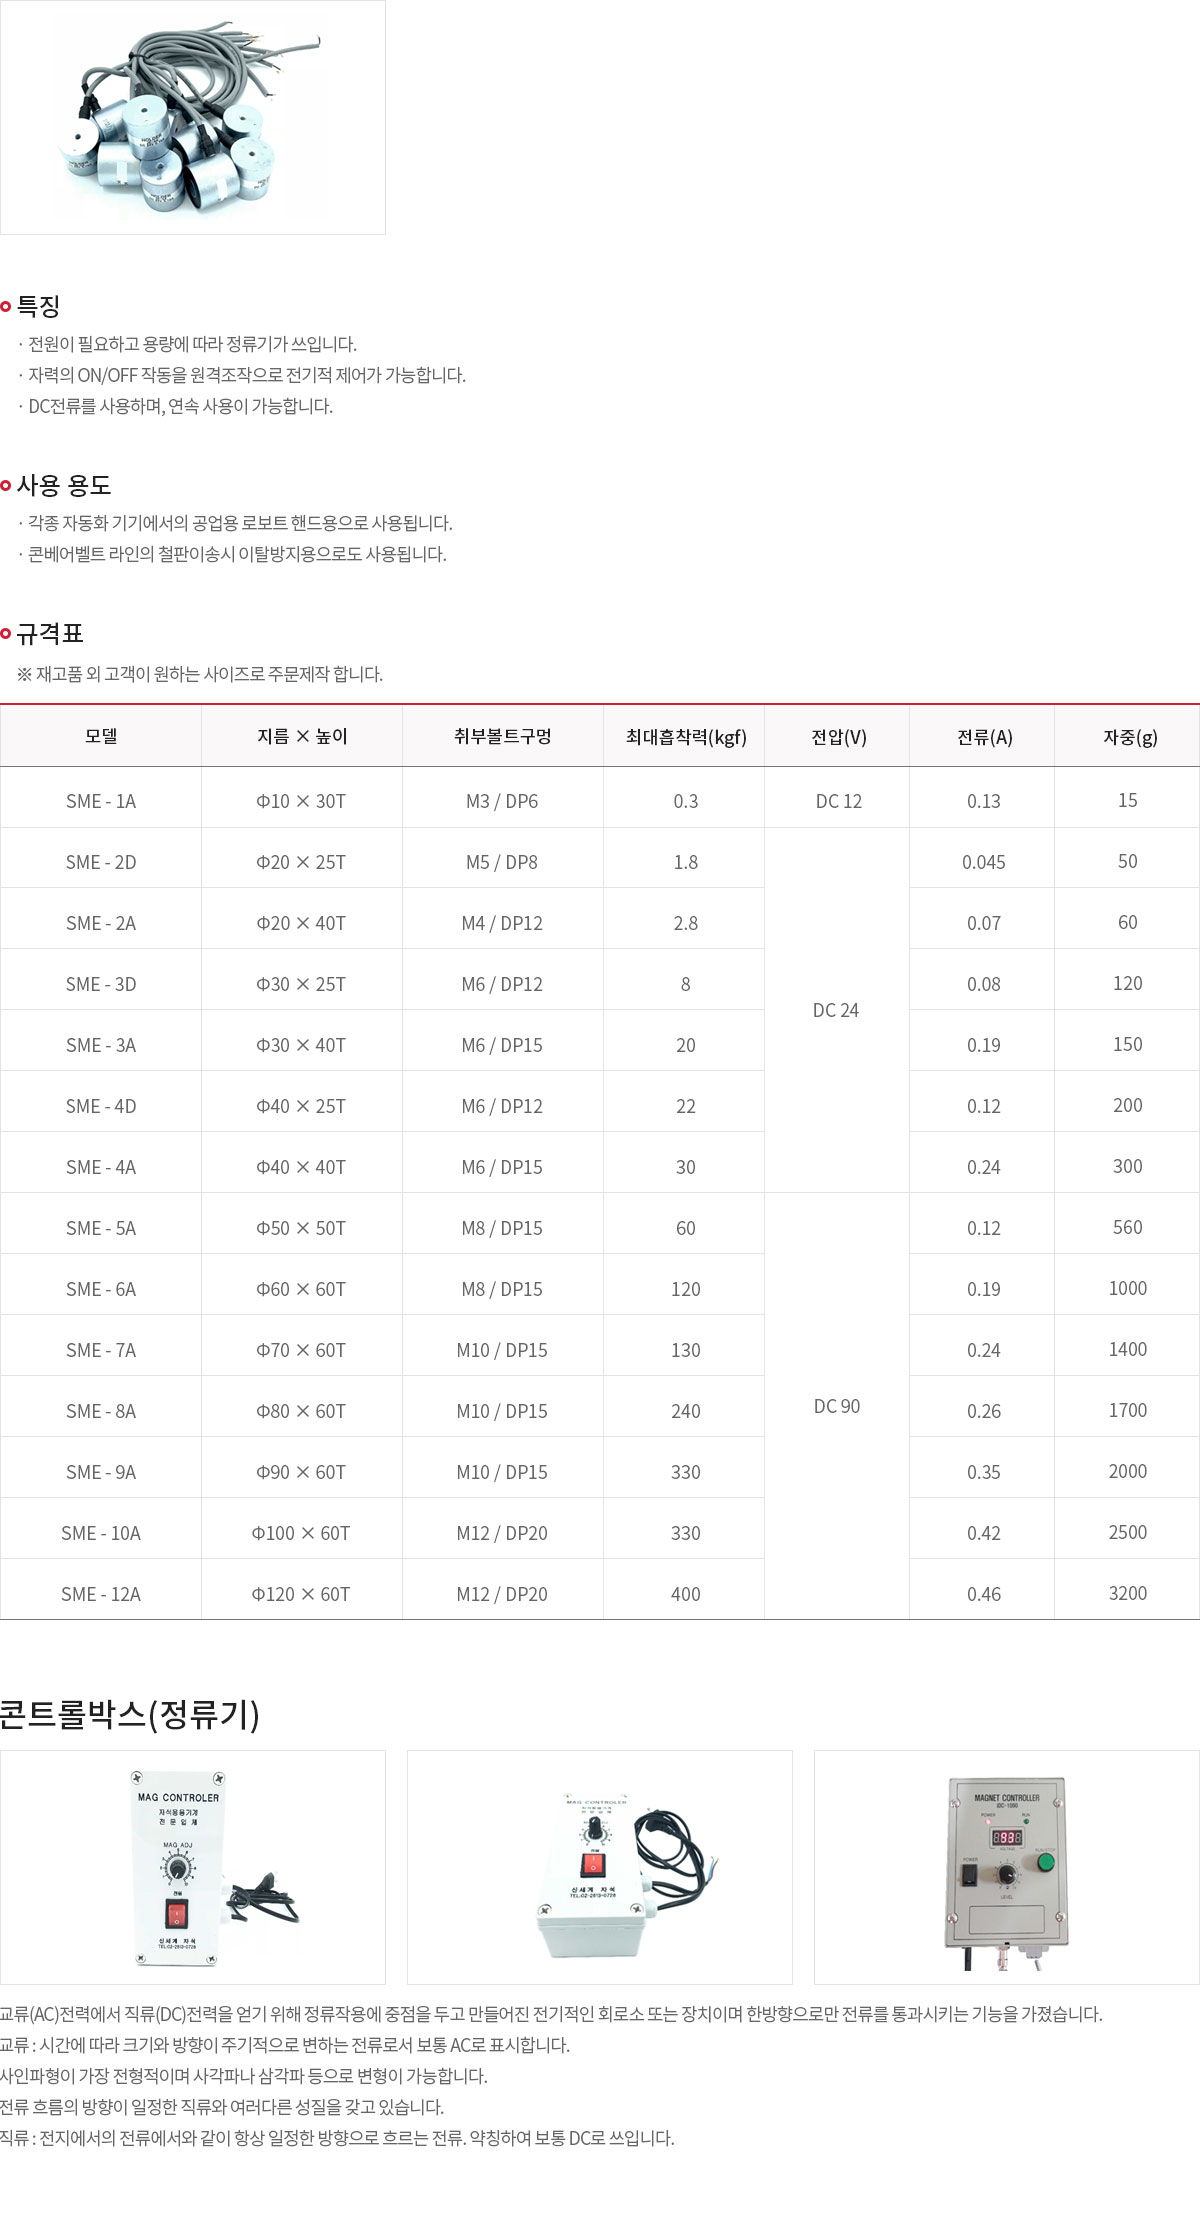Open the first MAG CONTROLLER image

coord(192,1867)
